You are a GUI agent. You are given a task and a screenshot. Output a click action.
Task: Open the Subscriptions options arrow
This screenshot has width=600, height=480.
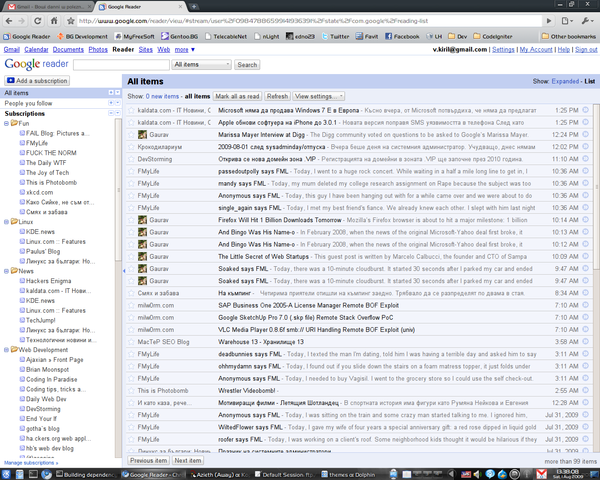click(x=117, y=113)
